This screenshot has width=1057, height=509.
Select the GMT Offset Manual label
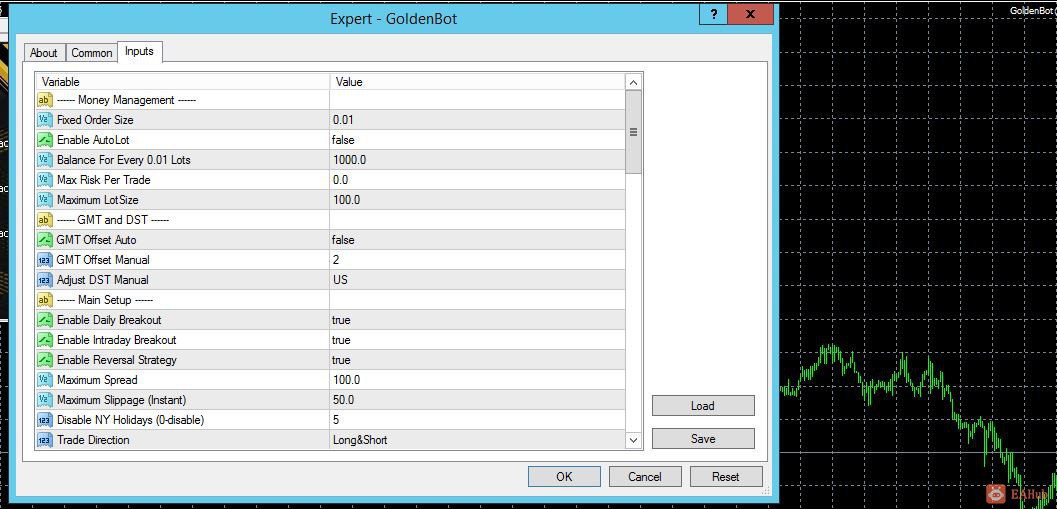point(103,260)
